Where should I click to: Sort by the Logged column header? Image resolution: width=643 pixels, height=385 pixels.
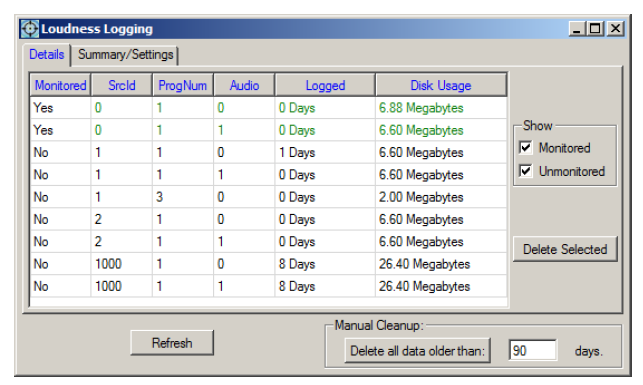(326, 85)
